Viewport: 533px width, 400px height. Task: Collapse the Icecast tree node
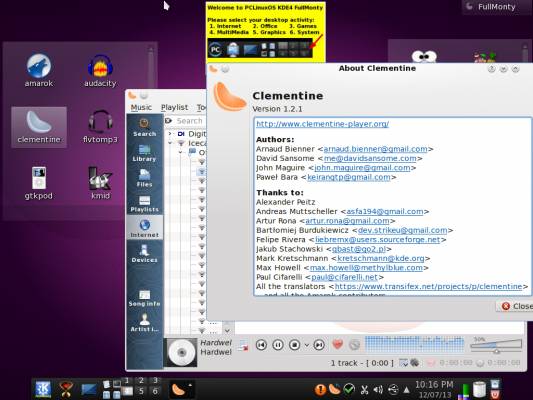click(170, 143)
